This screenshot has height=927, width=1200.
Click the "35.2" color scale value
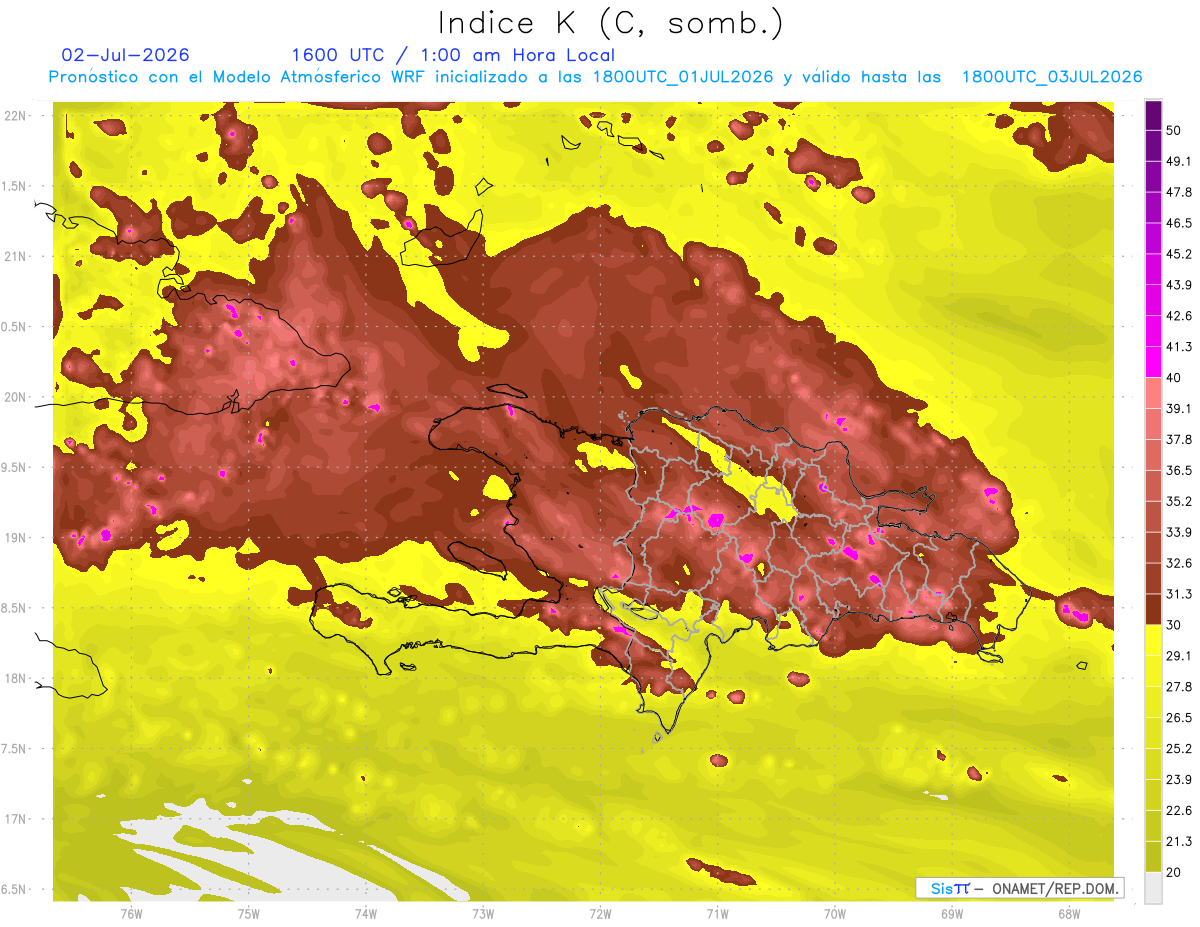[x=1179, y=501]
